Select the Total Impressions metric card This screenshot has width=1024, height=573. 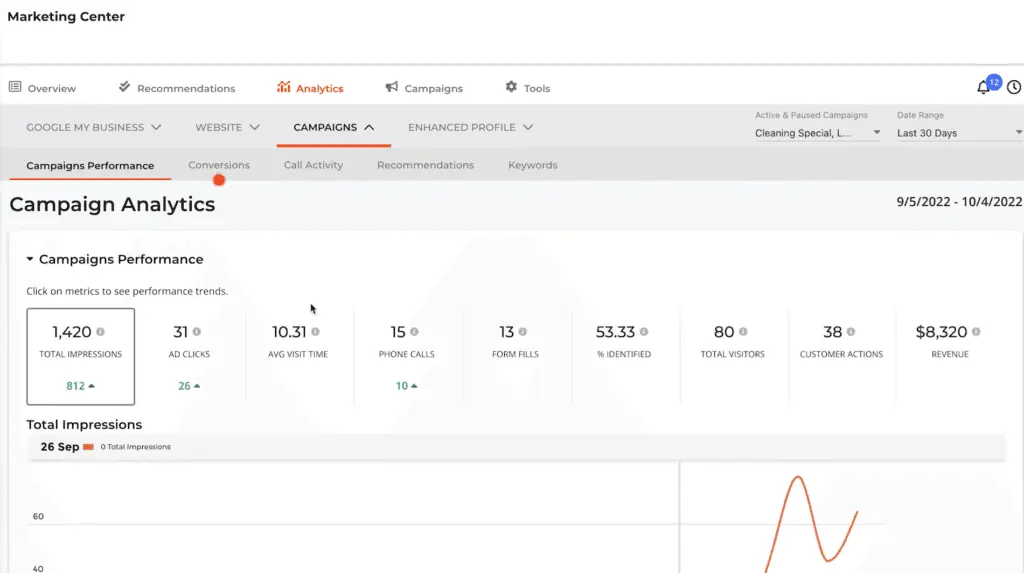coord(80,357)
